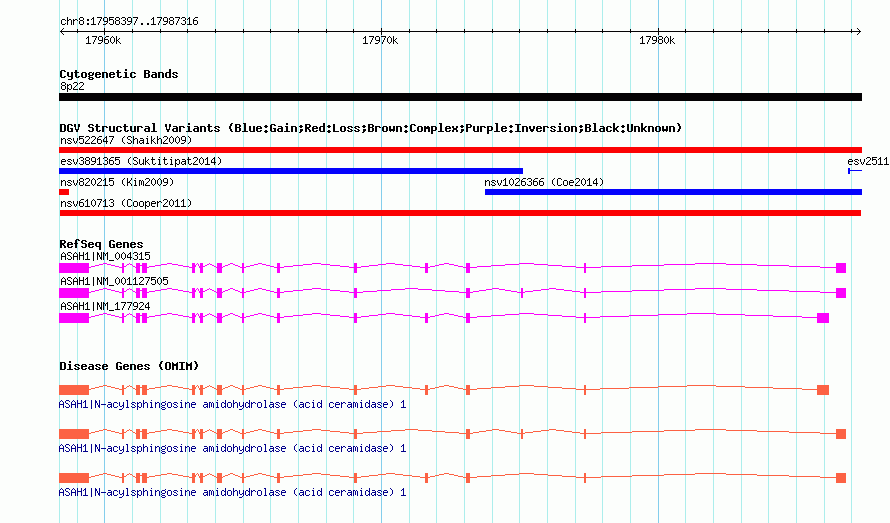This screenshot has height=523, width=890.
Task: Click the 17980k ruler tick label
Action: (657, 40)
